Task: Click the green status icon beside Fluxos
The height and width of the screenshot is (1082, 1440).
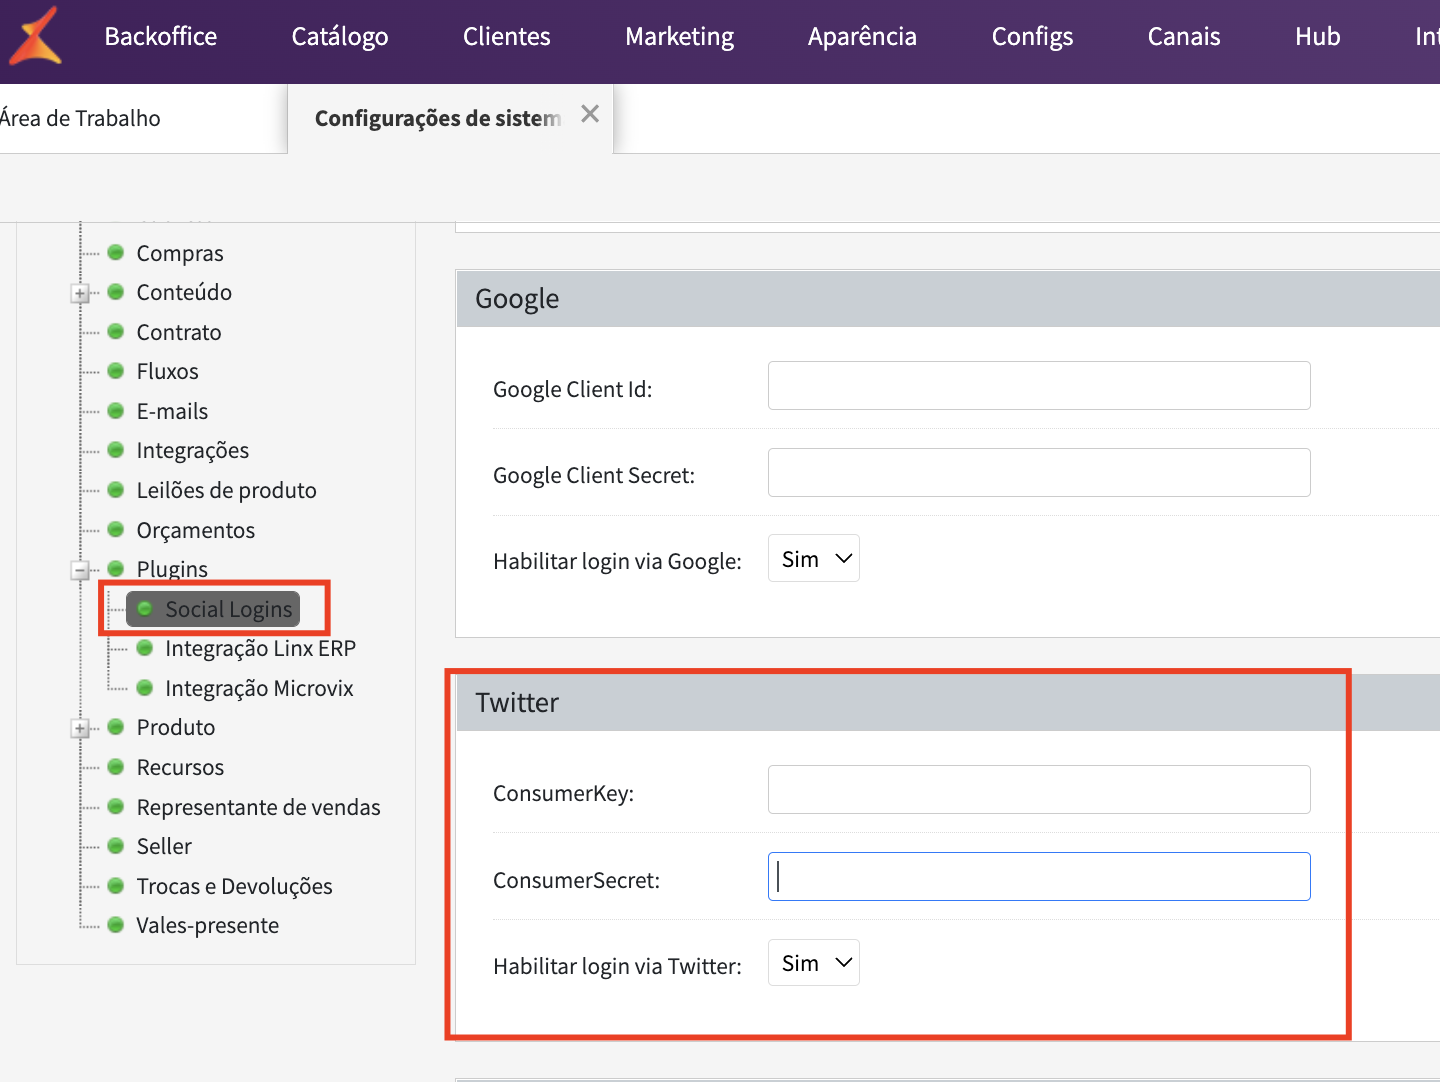Action: (116, 370)
